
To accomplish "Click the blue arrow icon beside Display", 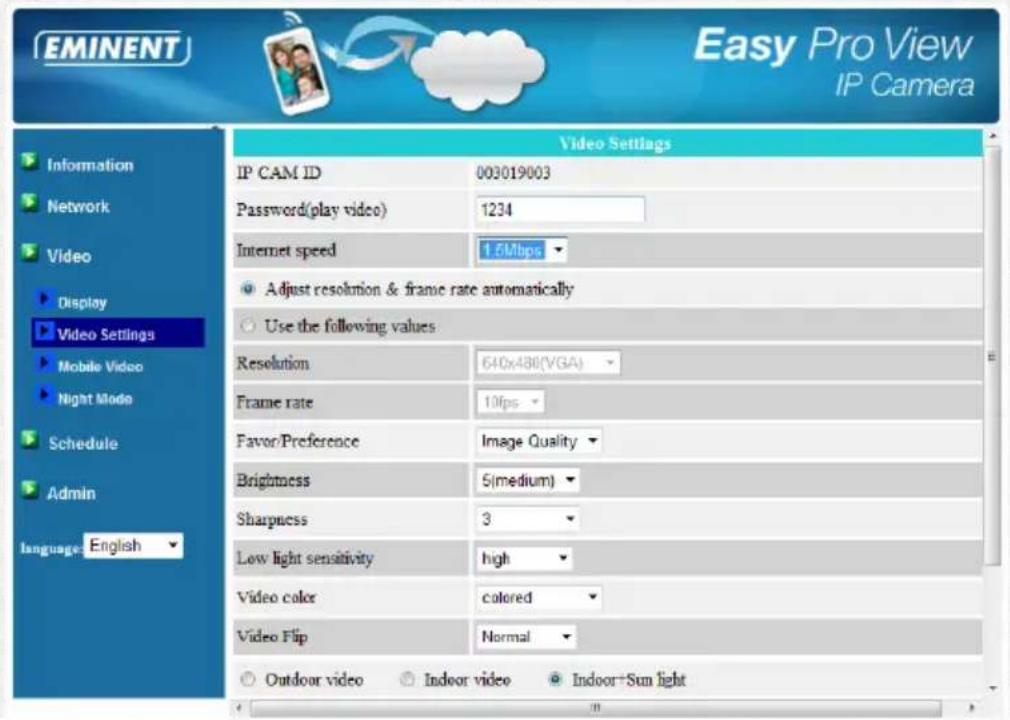I will pyautogui.click(x=44, y=299).
